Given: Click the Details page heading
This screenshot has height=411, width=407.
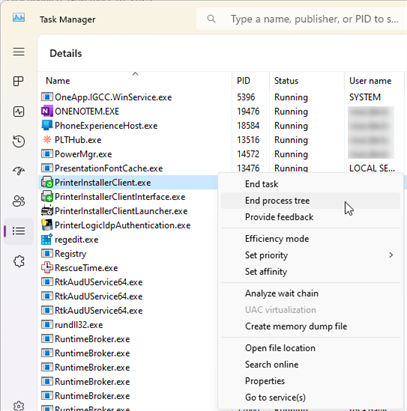Looking at the screenshot, I should coord(66,53).
